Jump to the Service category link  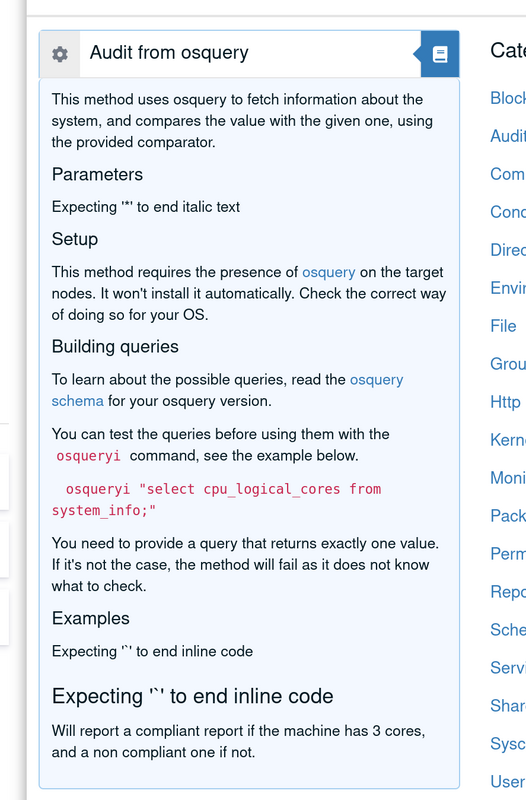pos(508,667)
